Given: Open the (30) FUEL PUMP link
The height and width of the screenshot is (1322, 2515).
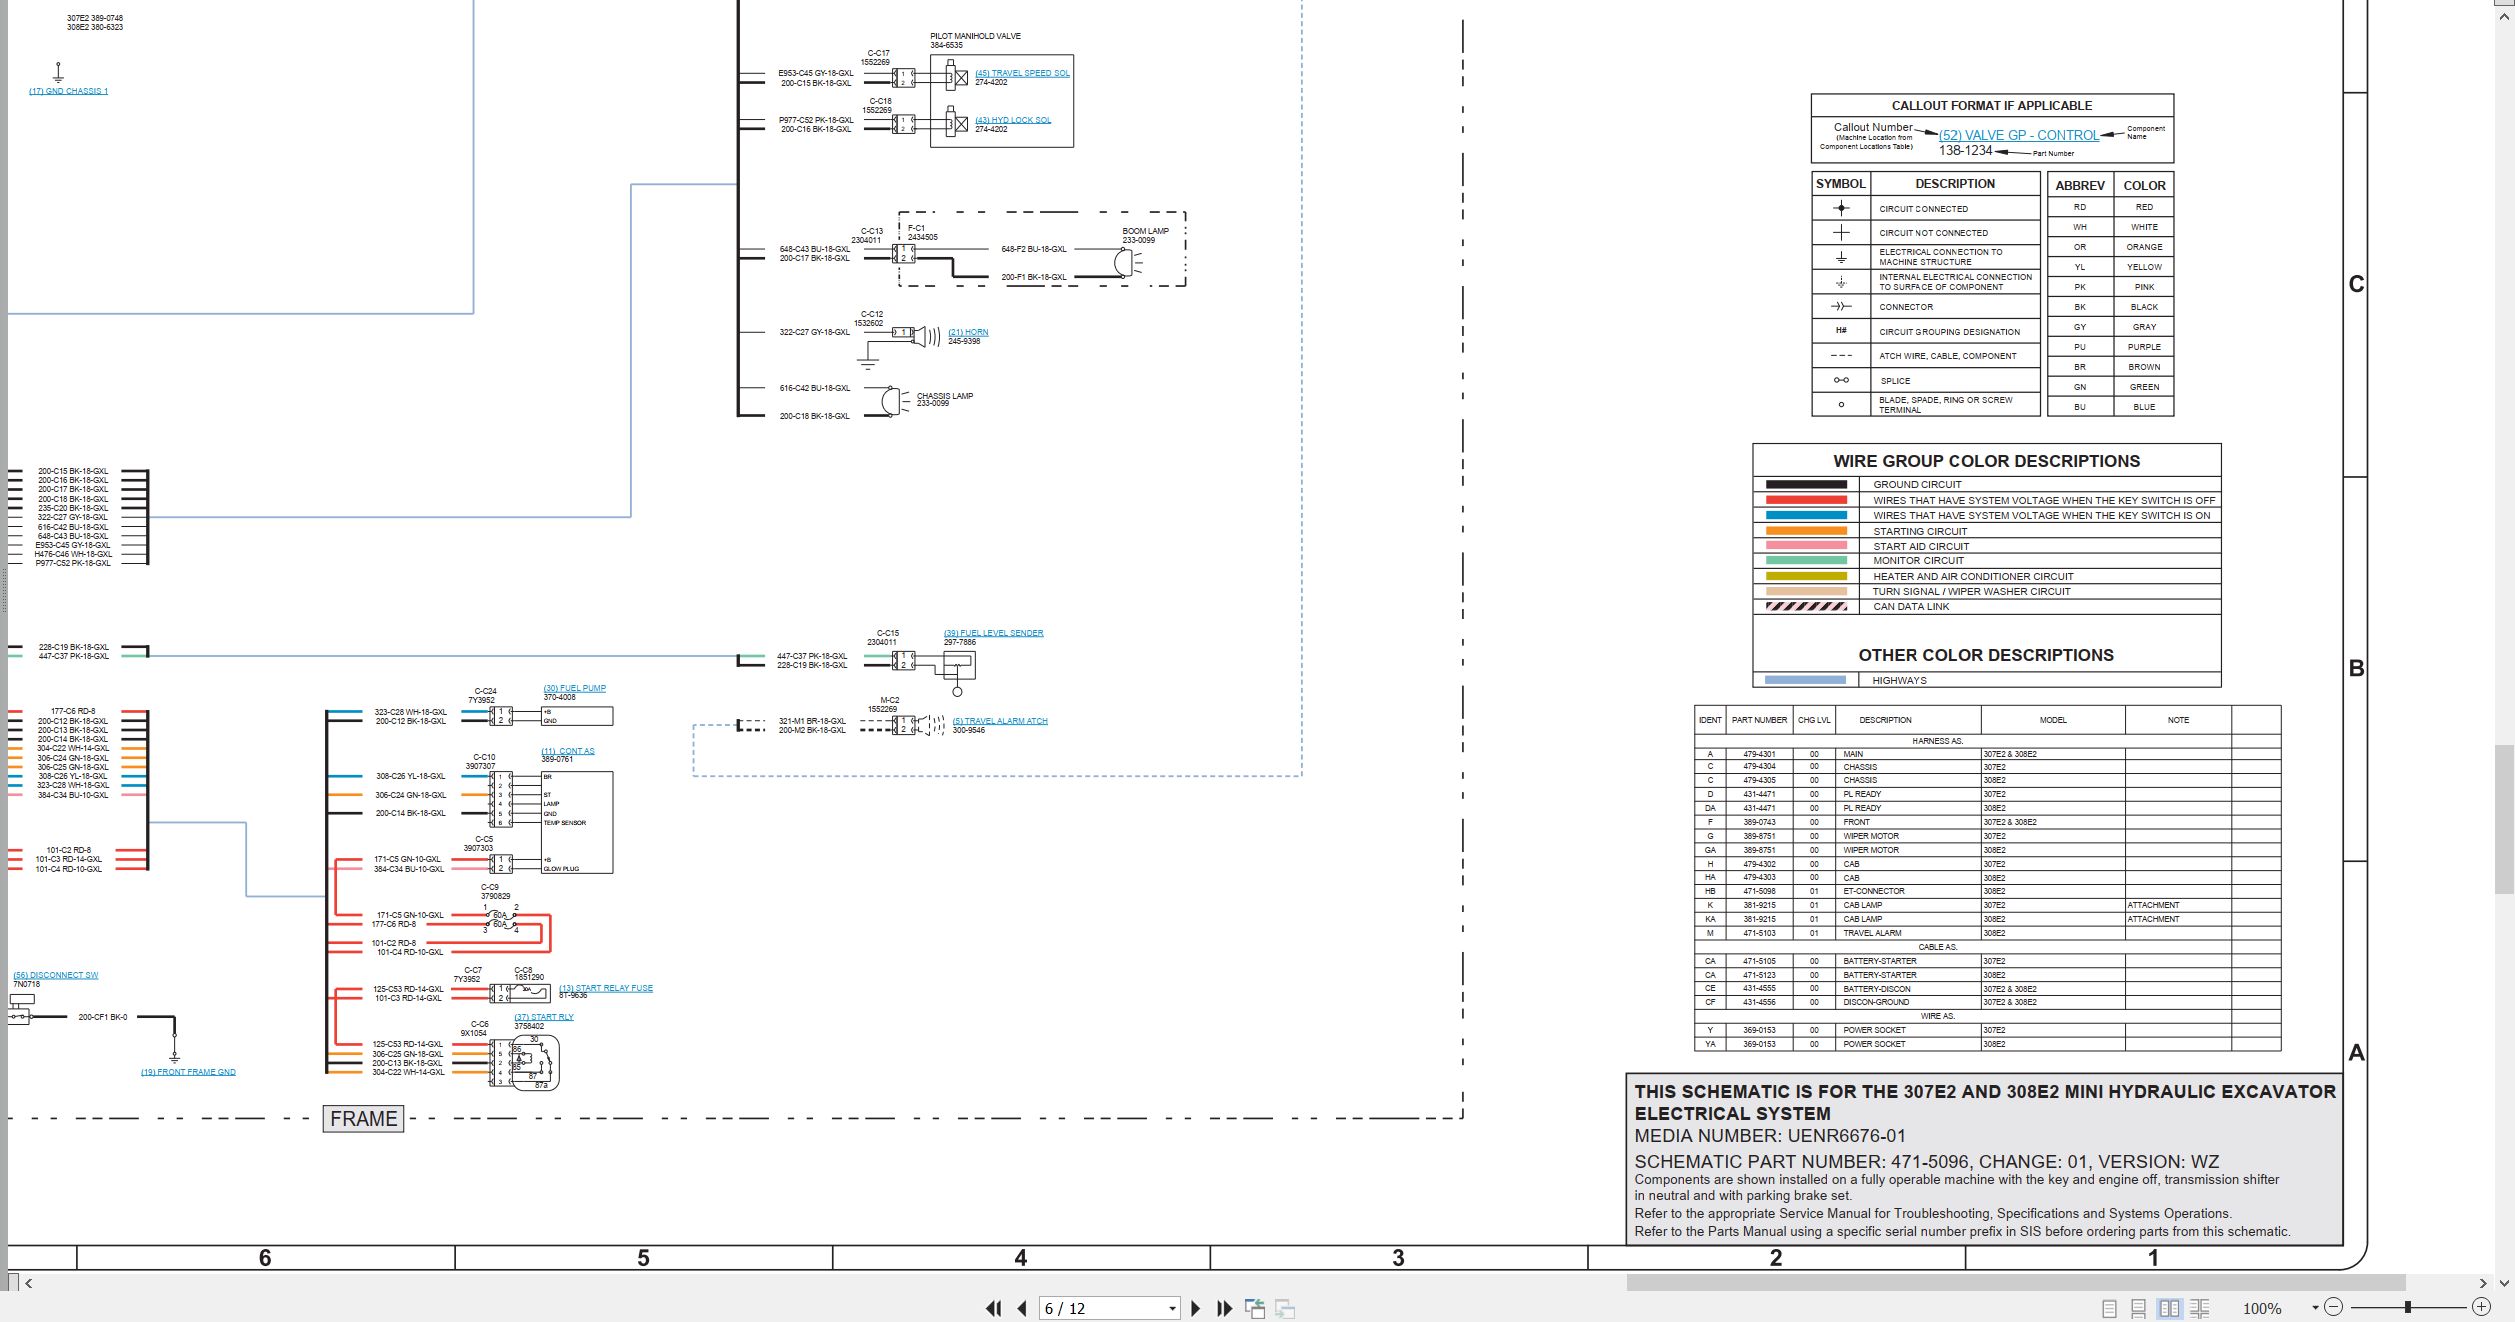Looking at the screenshot, I should [574, 688].
